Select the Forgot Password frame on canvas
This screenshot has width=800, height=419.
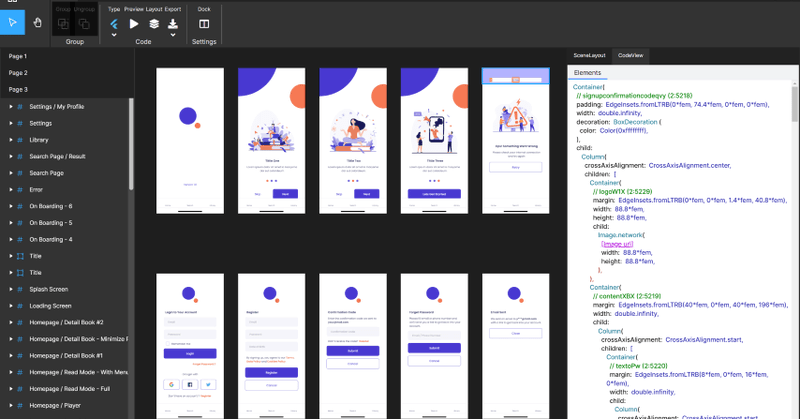click(434, 346)
